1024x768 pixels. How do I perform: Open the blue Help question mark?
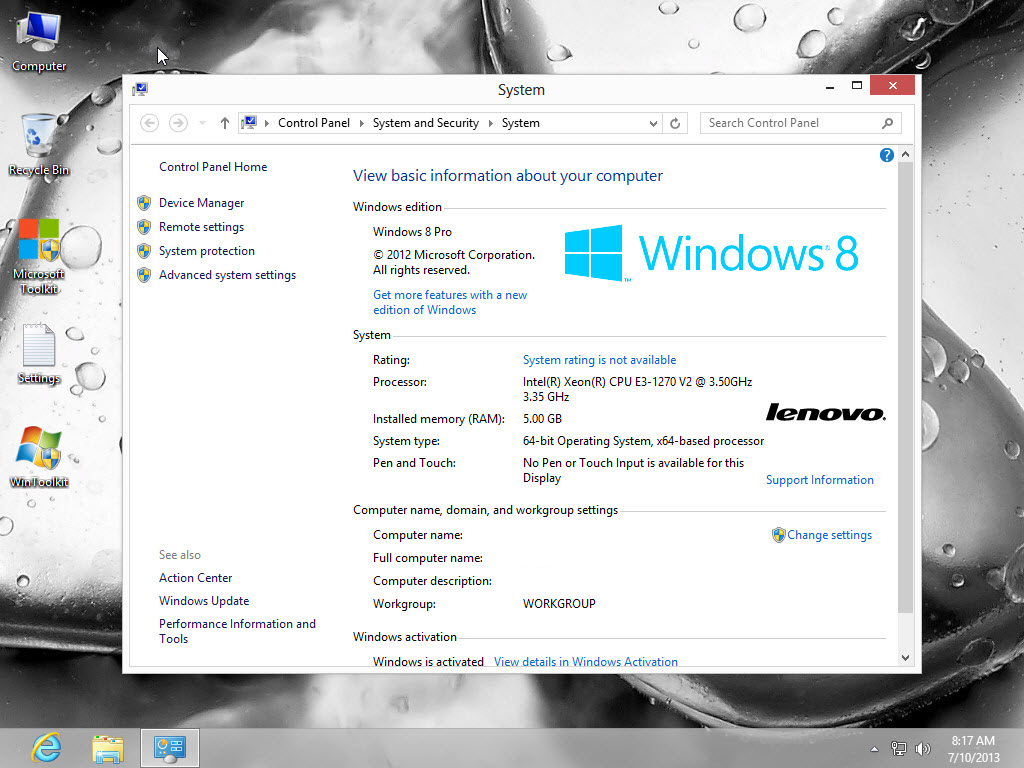point(886,155)
